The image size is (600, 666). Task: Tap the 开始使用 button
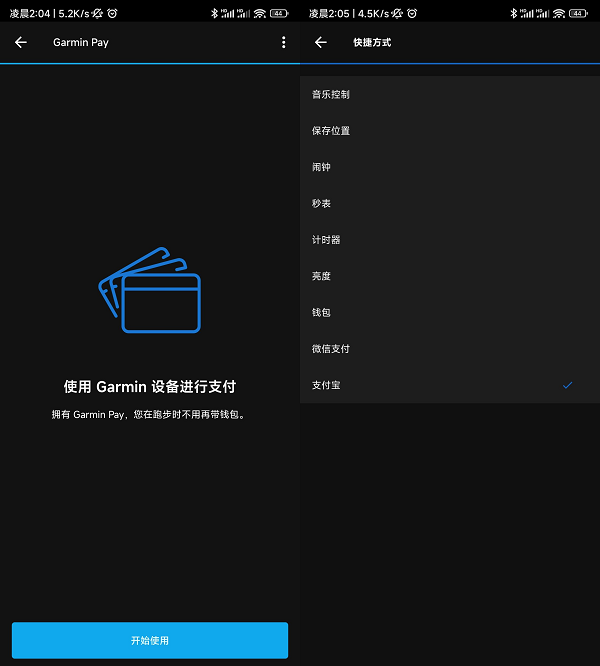coord(150,640)
